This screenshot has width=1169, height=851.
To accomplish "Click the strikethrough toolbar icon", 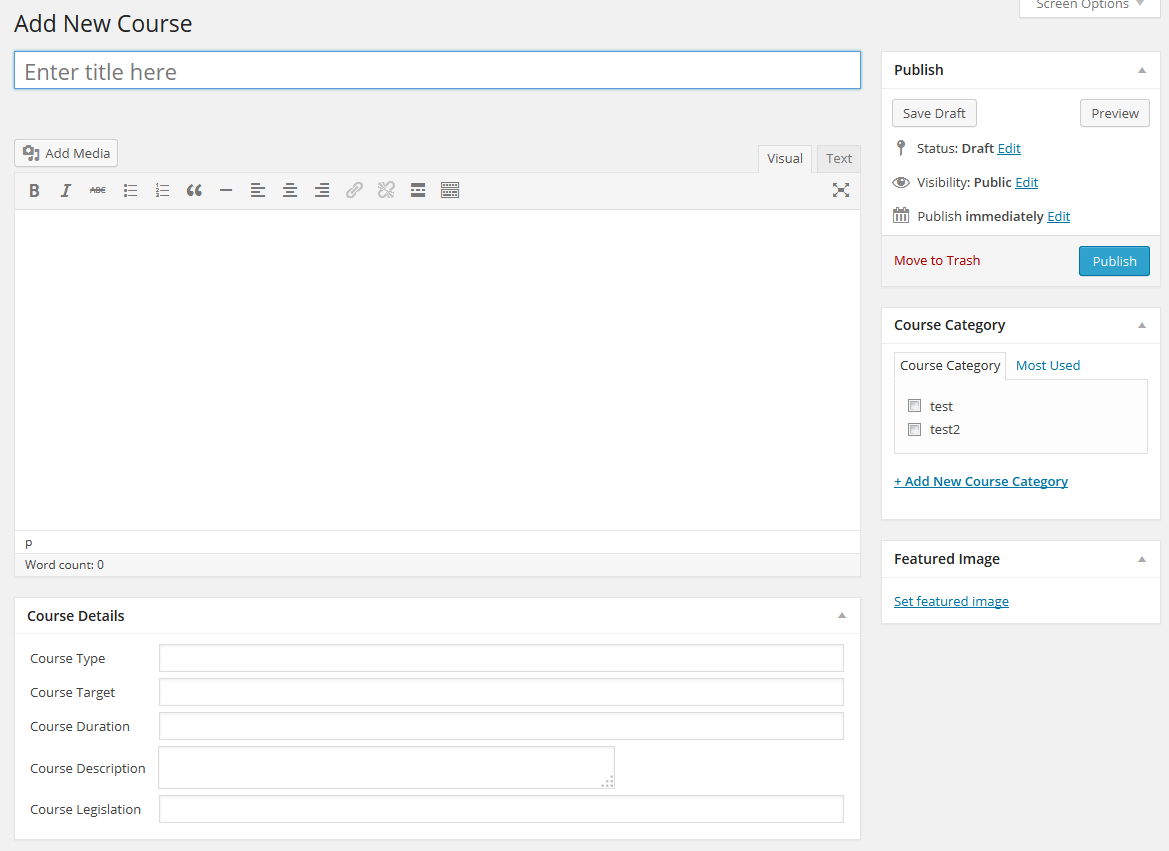I will pyautogui.click(x=98, y=190).
